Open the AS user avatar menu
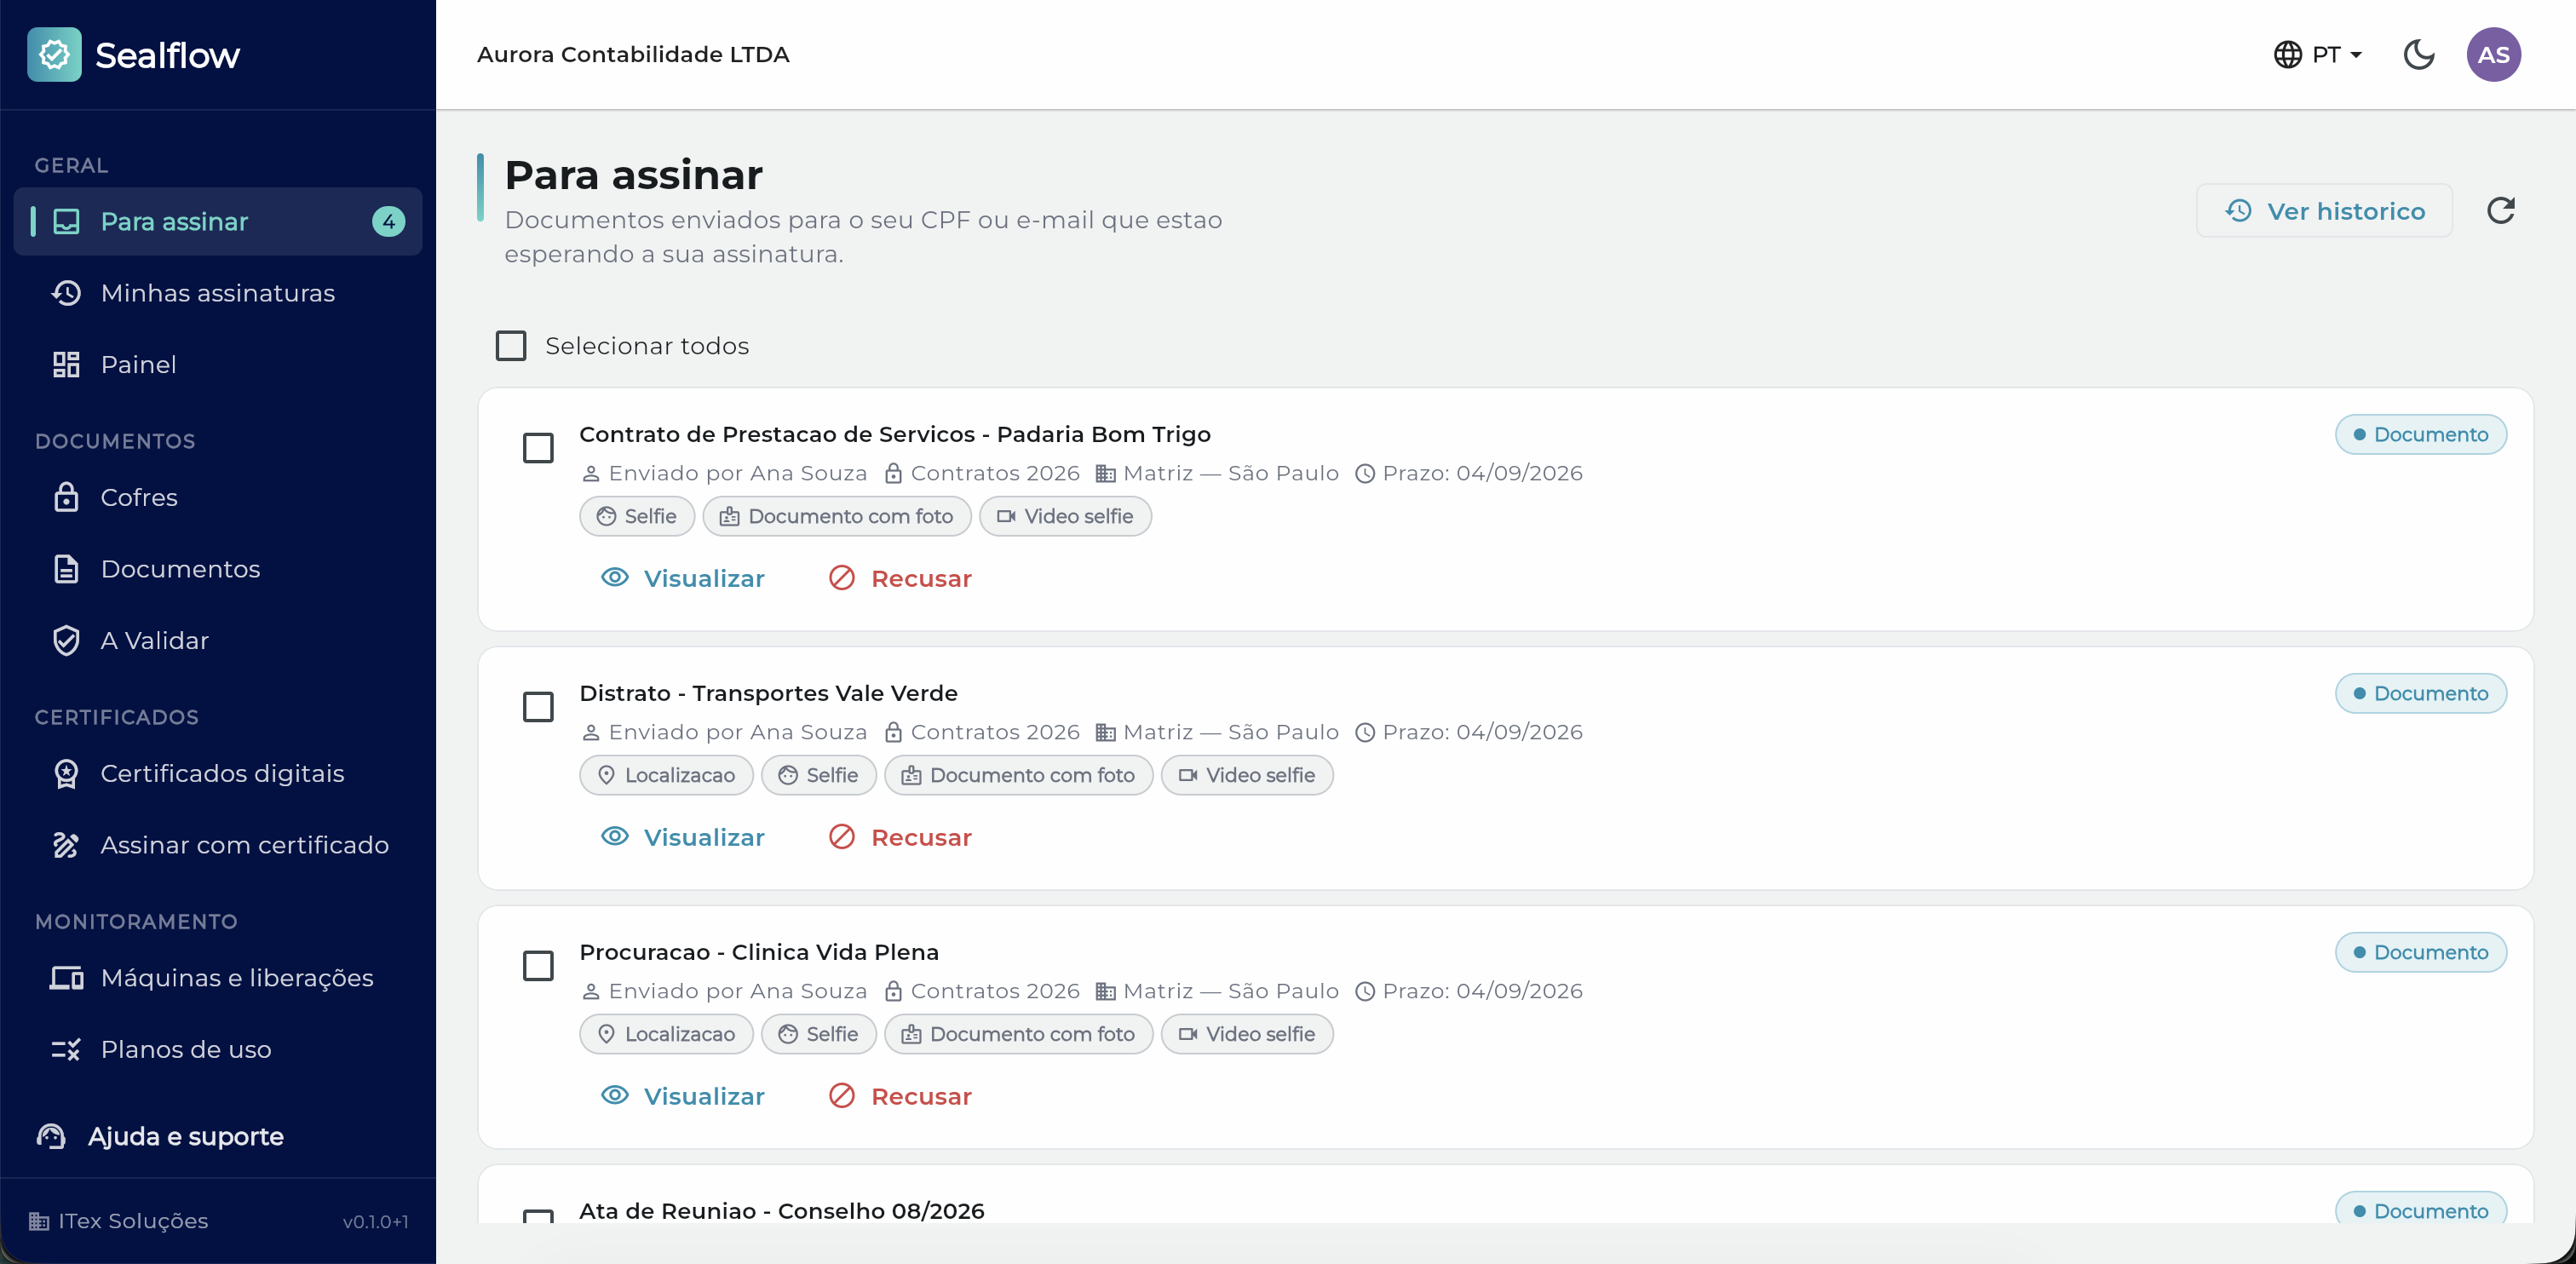 pyautogui.click(x=2493, y=54)
